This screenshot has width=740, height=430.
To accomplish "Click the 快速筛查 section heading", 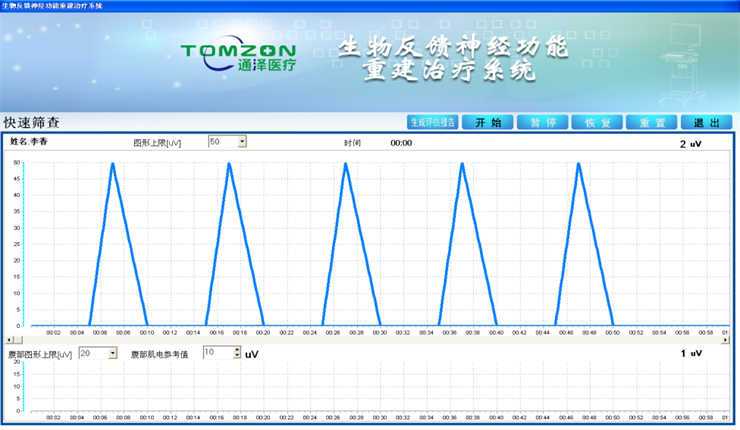I will tap(31, 122).
